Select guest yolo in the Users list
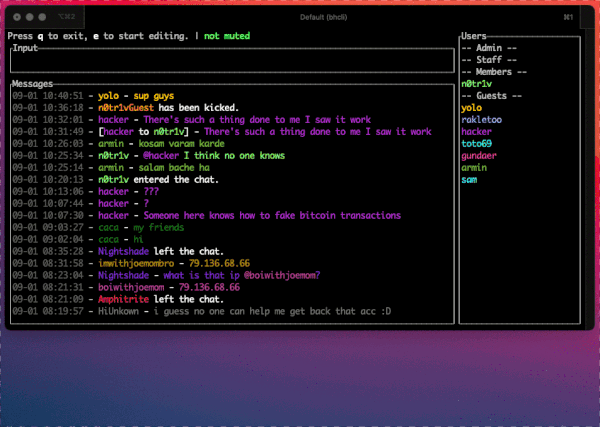The height and width of the screenshot is (427, 600). (x=471, y=108)
